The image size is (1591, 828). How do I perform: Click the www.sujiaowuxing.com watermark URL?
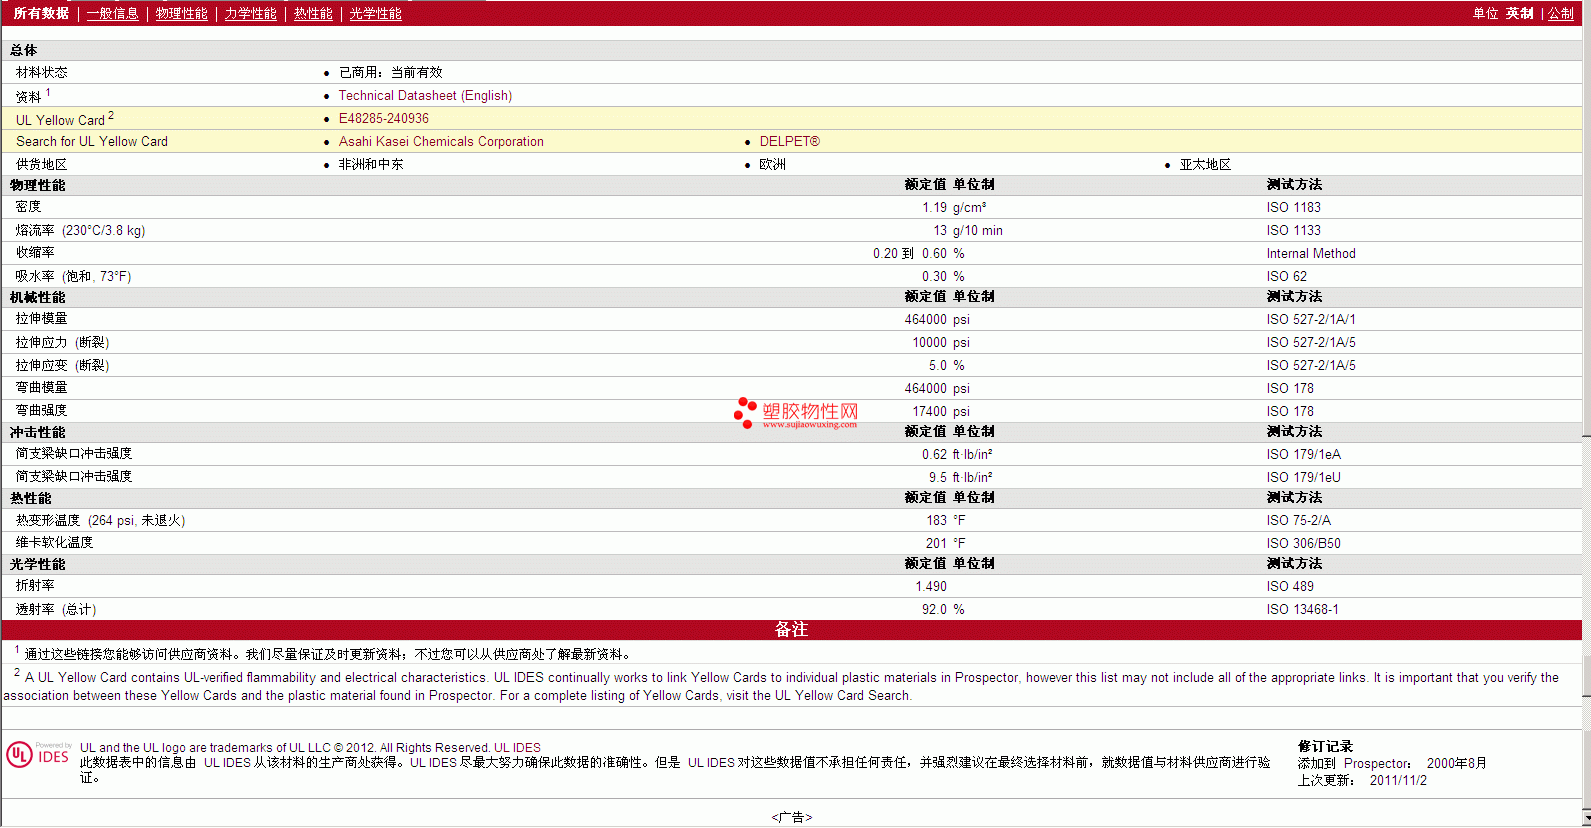[x=810, y=425]
